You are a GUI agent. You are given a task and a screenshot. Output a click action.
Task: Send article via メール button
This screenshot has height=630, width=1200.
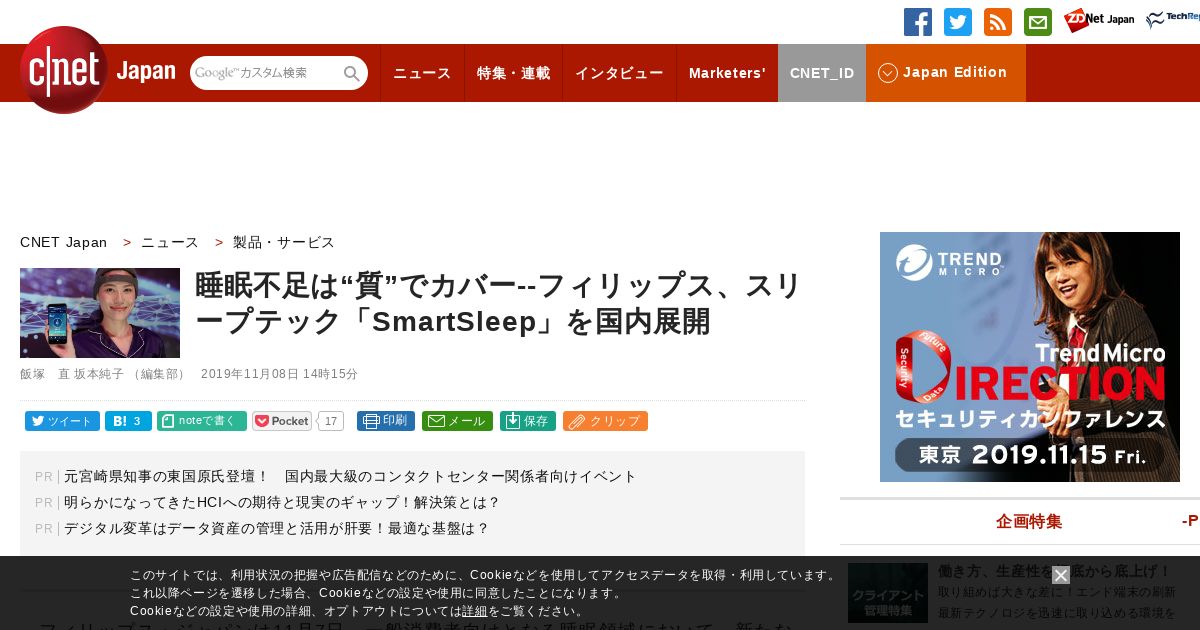tap(457, 421)
